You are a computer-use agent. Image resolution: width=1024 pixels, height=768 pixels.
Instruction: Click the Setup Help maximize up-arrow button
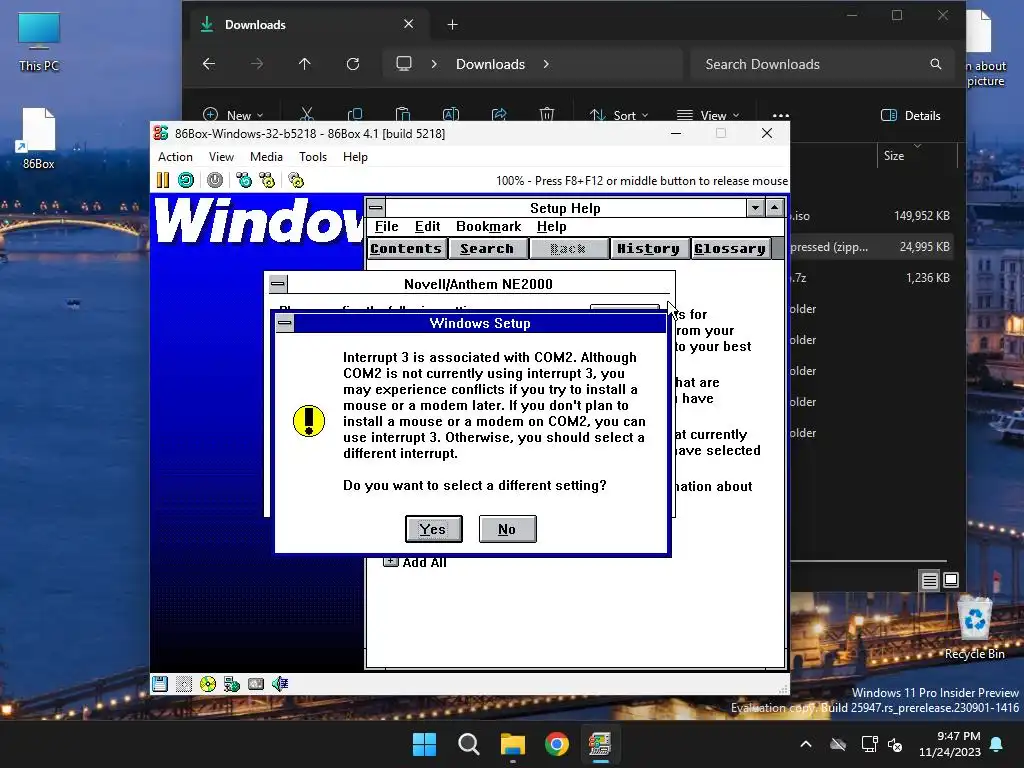[775, 208]
